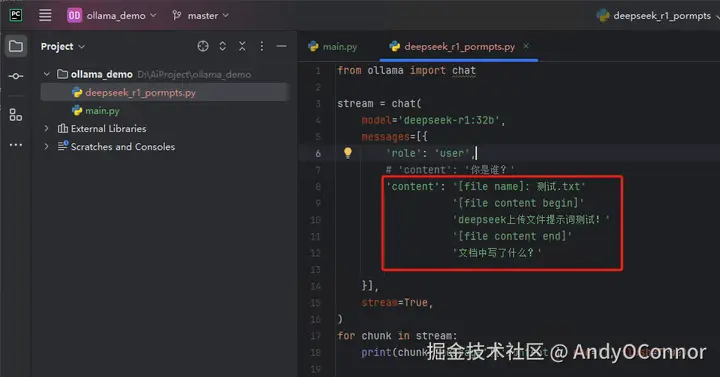Click the Python icon on main.py tab

click(x=314, y=46)
